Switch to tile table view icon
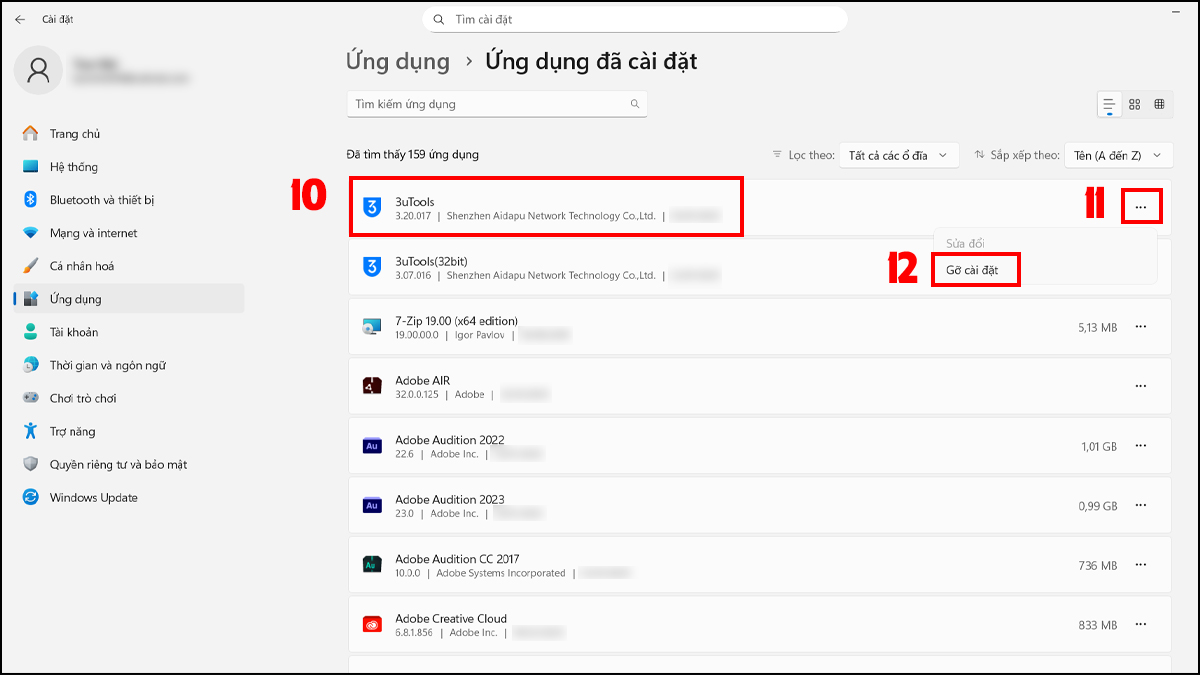The image size is (1200, 675). tap(1160, 104)
